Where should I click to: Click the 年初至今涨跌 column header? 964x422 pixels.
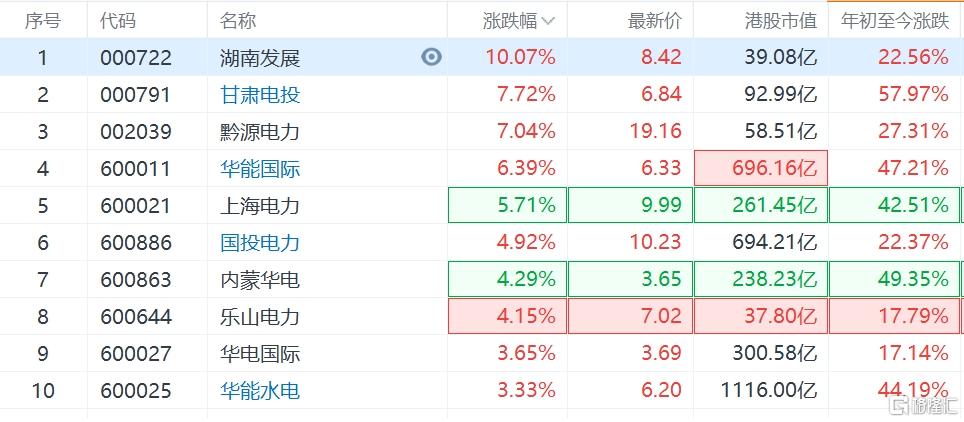coord(894,20)
